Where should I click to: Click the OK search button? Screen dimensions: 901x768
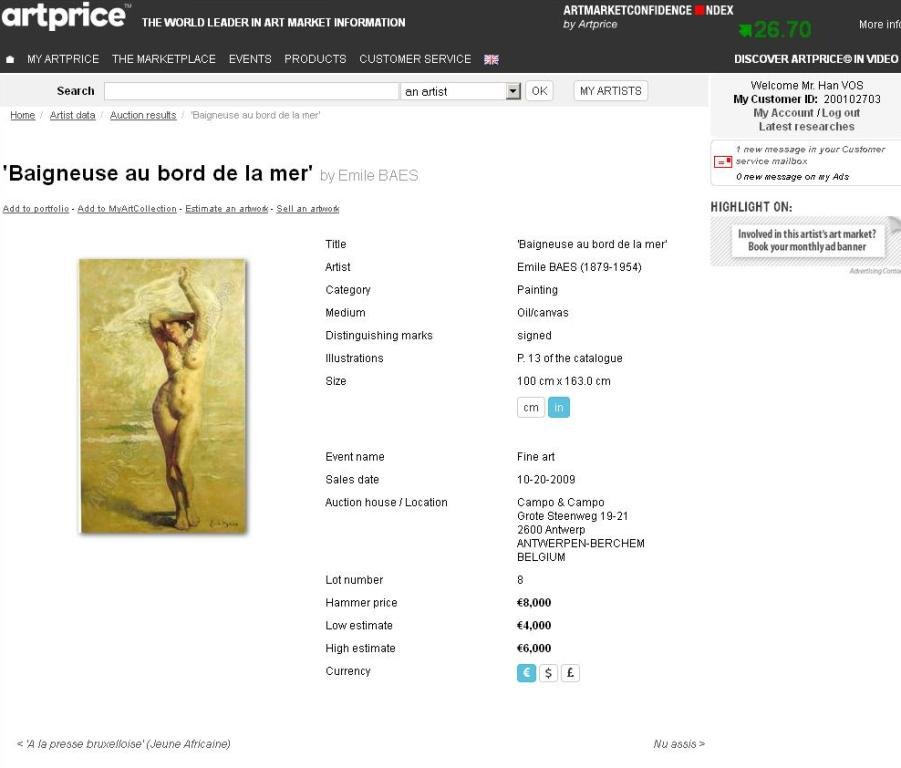pyautogui.click(x=540, y=91)
